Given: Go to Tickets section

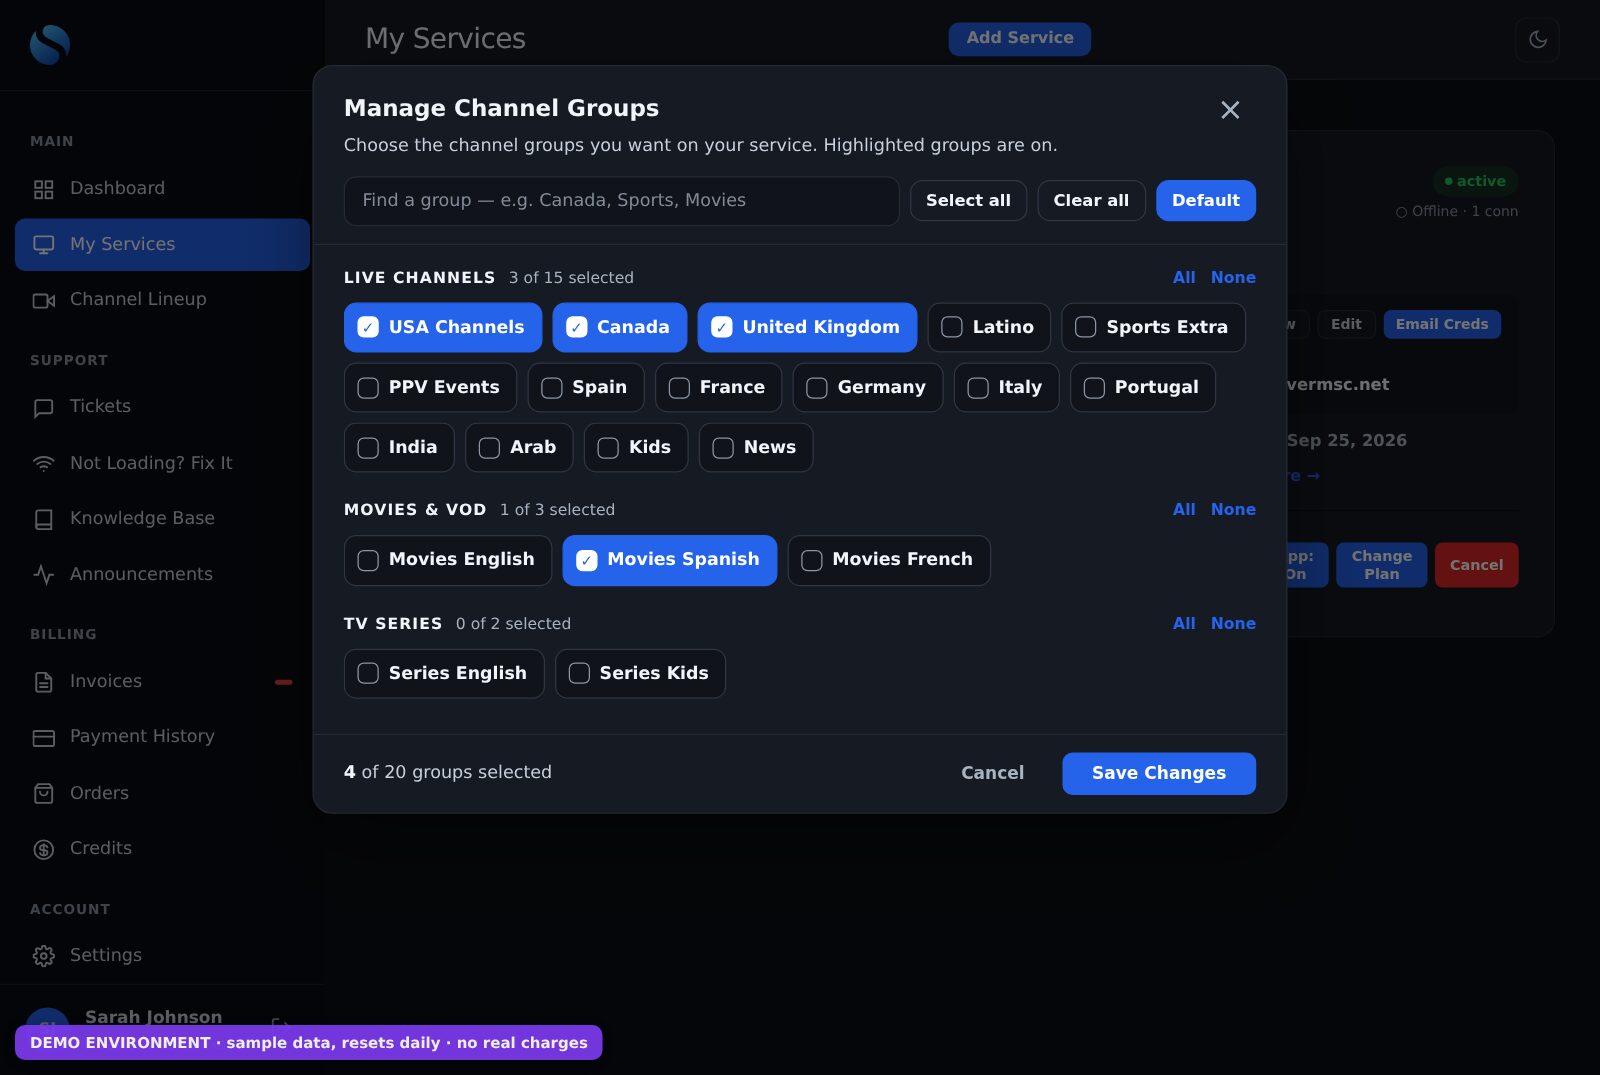Looking at the screenshot, I should pyautogui.click(x=162, y=407).
